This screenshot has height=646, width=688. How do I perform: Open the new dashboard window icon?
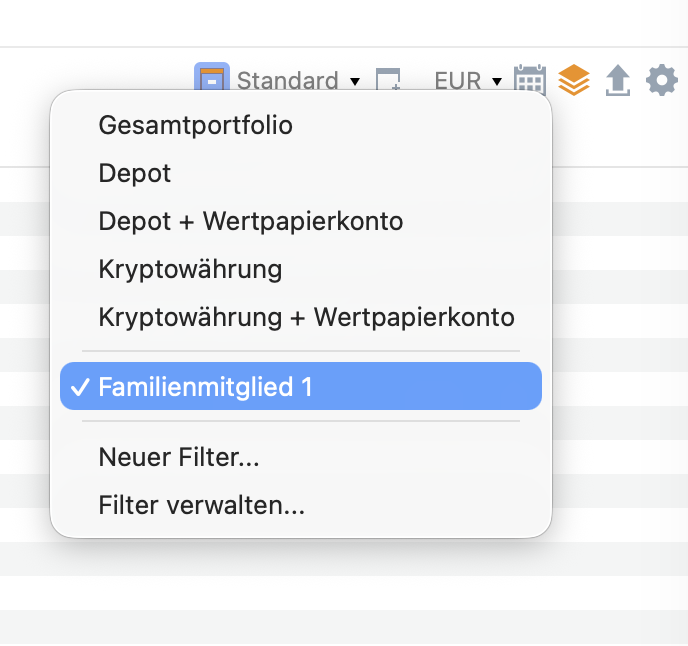pos(388,79)
